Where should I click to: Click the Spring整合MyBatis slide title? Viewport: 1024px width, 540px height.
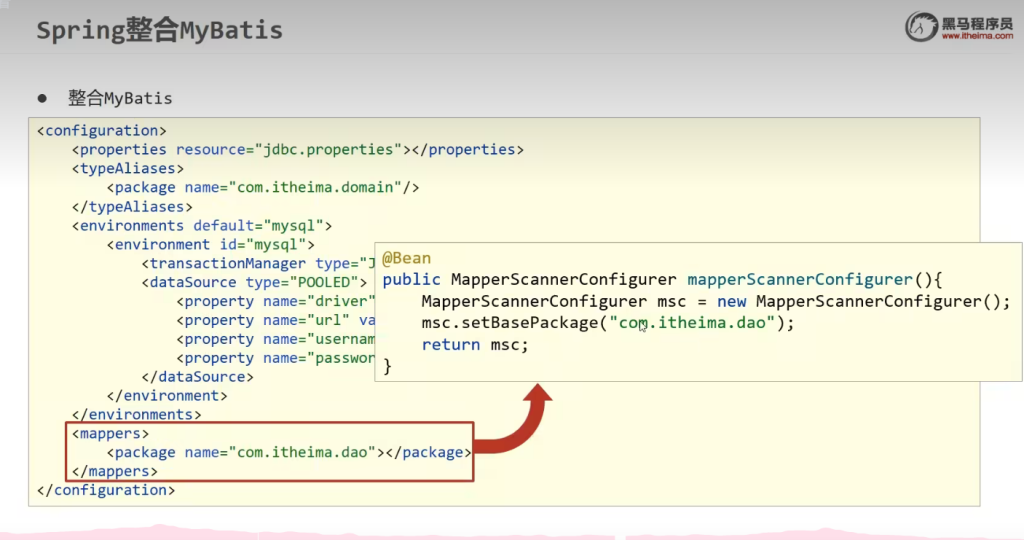click(159, 31)
